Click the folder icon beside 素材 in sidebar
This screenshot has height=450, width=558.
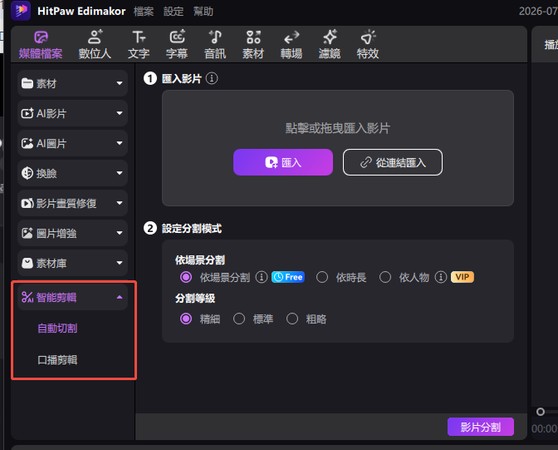coord(27,83)
